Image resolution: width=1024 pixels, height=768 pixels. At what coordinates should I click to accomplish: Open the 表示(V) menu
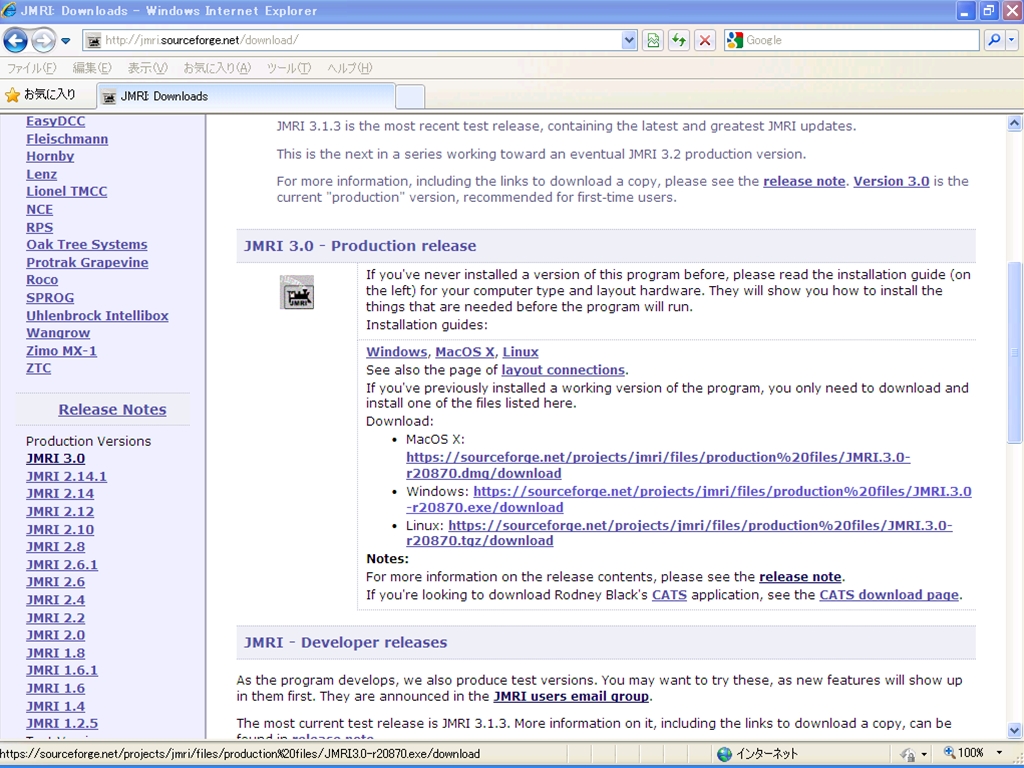coord(147,68)
